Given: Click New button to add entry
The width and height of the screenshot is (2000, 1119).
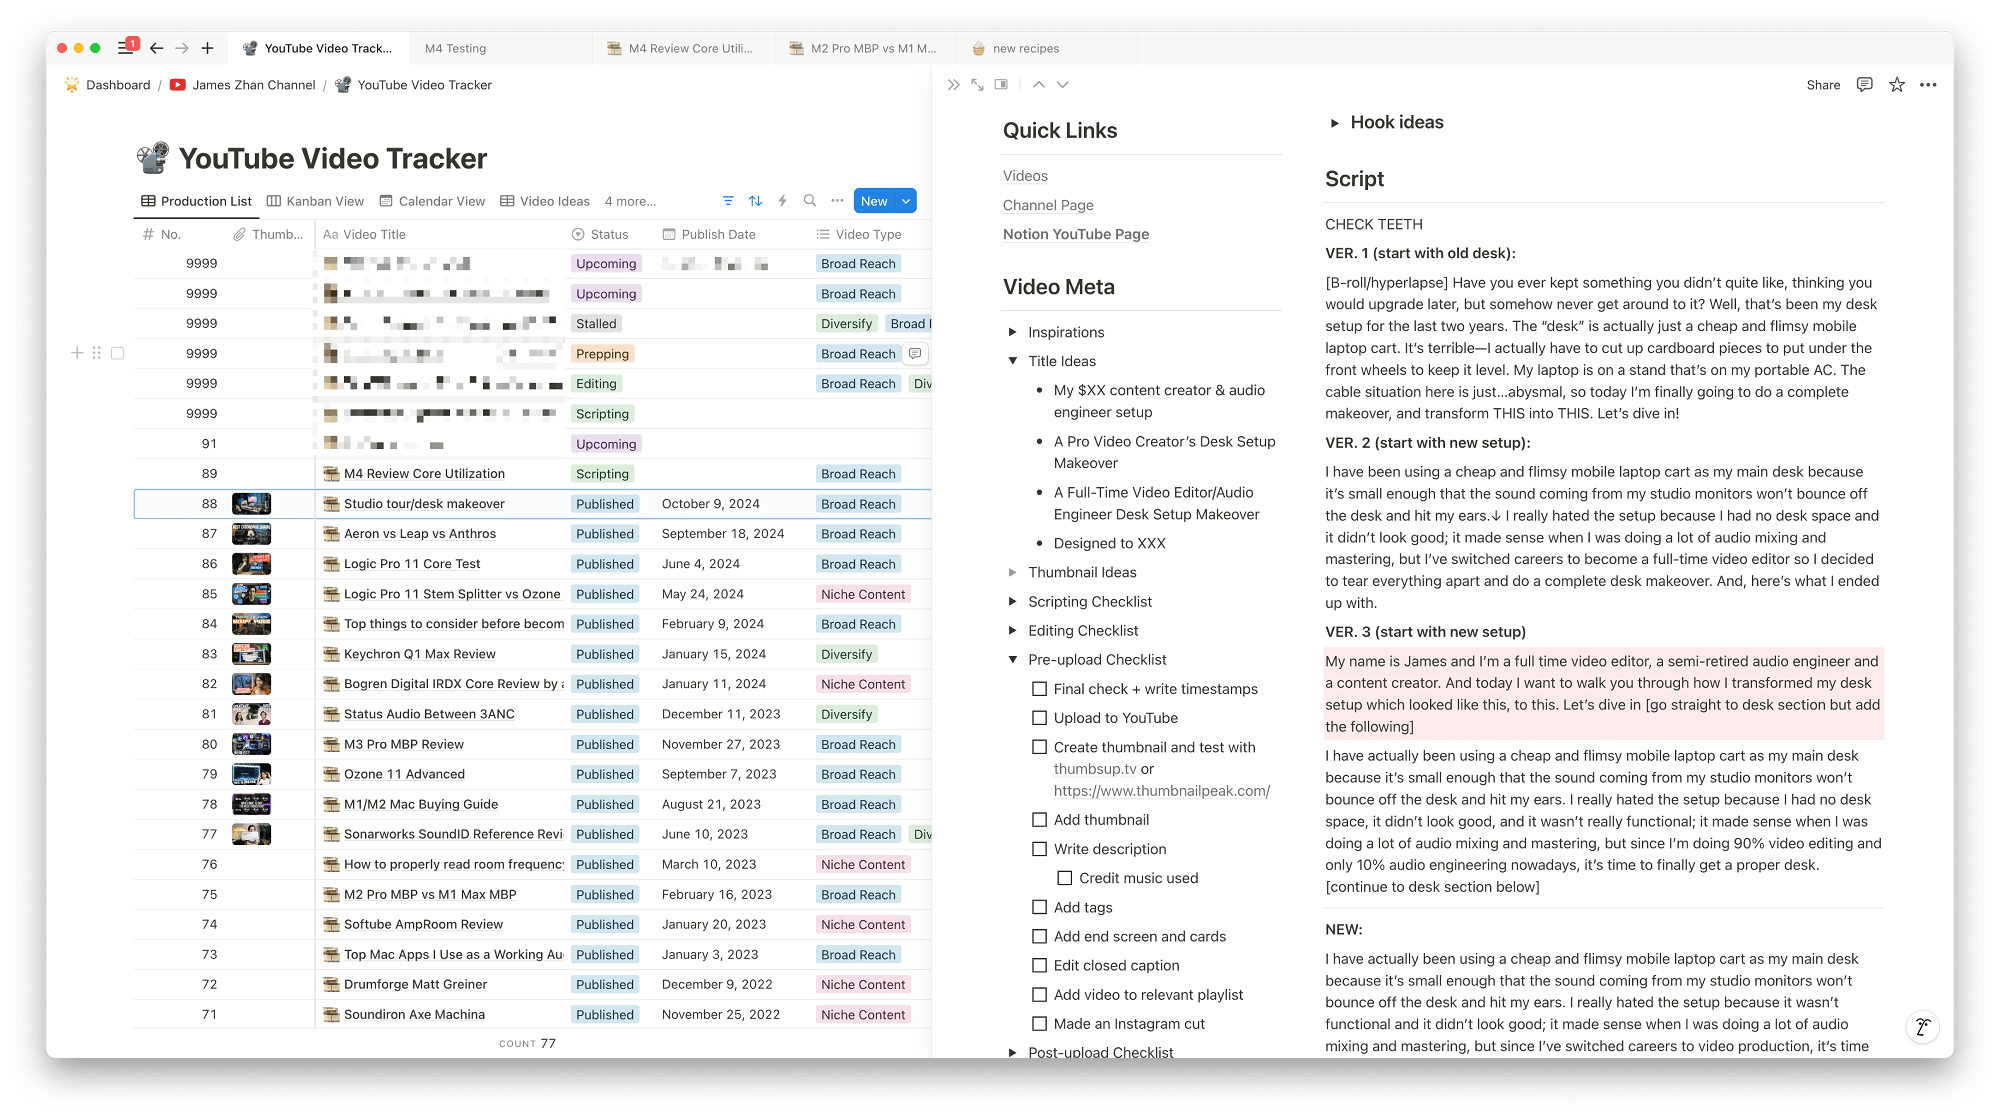Looking at the screenshot, I should 874,201.
